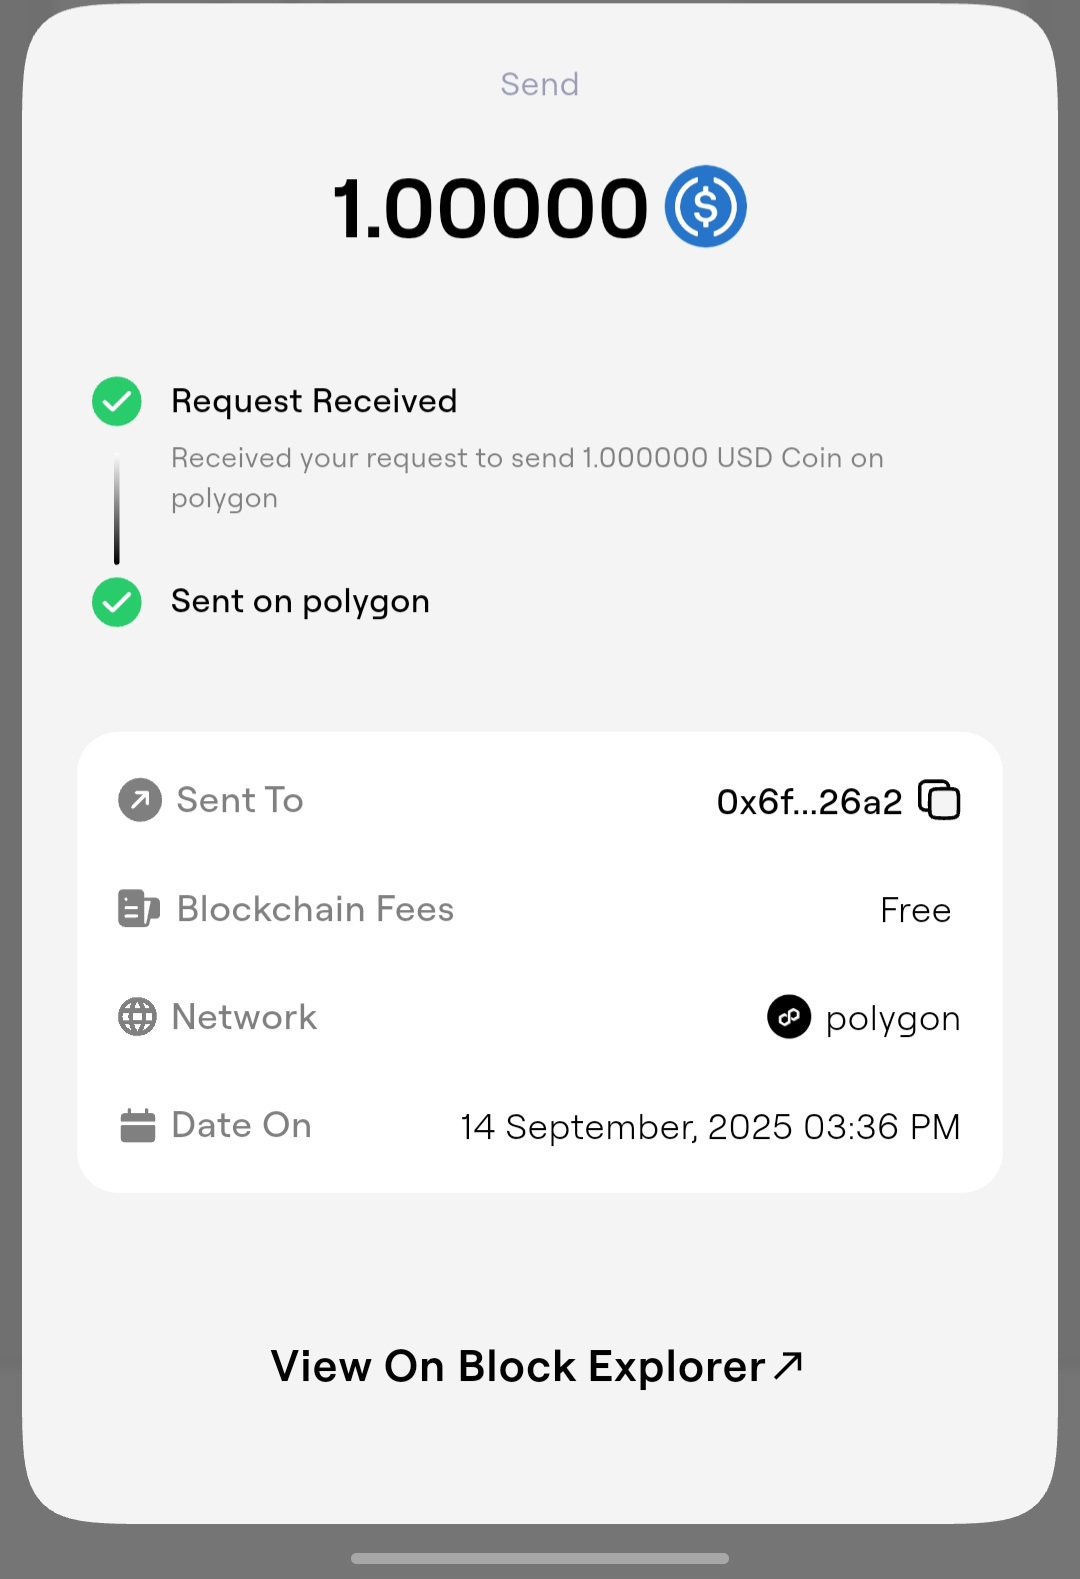
Task: Tap the polygon network logo
Action: pyautogui.click(x=789, y=1017)
